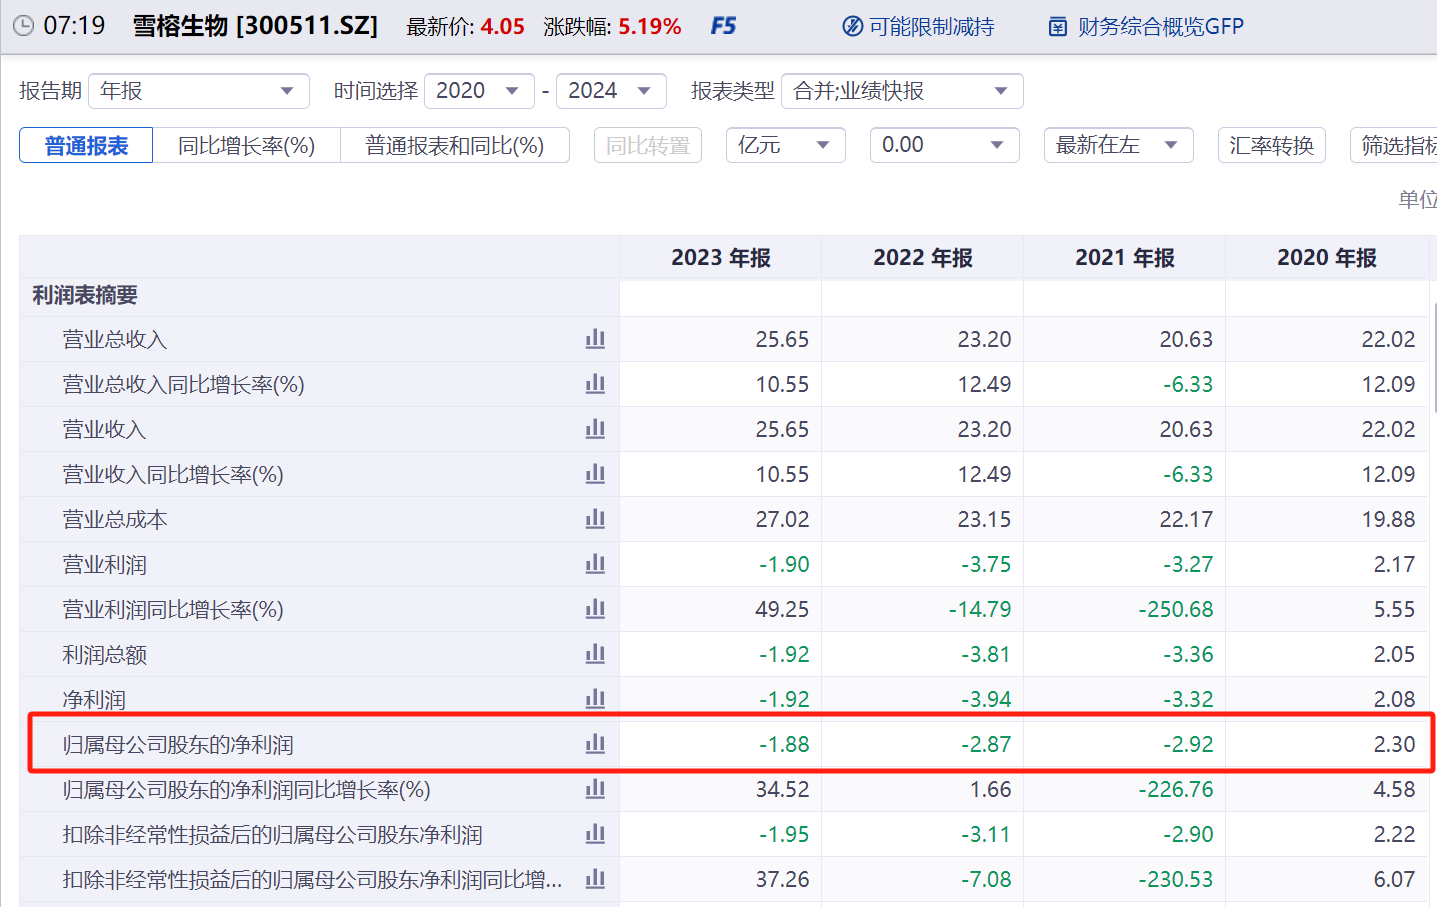Select the 普通报表 tab
1437x907 pixels.
86,146
